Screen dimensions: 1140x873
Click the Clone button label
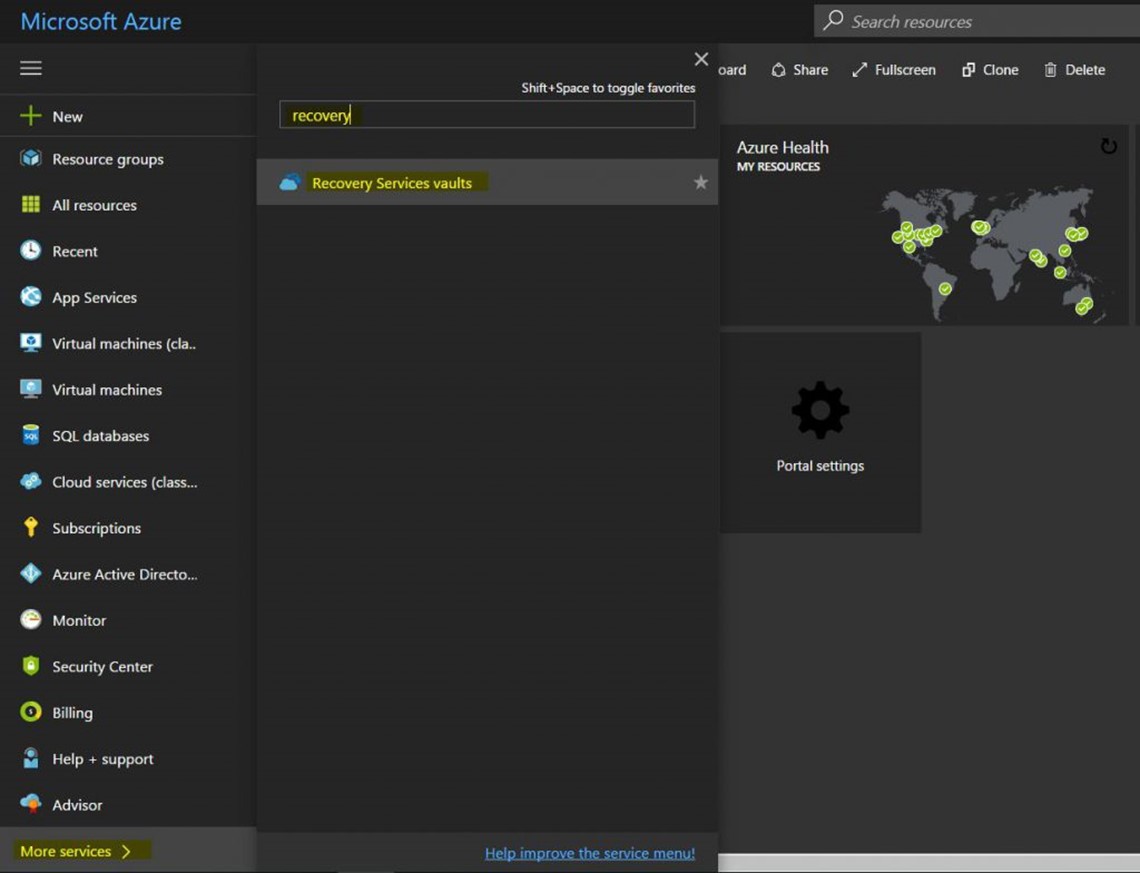[x=1000, y=70]
